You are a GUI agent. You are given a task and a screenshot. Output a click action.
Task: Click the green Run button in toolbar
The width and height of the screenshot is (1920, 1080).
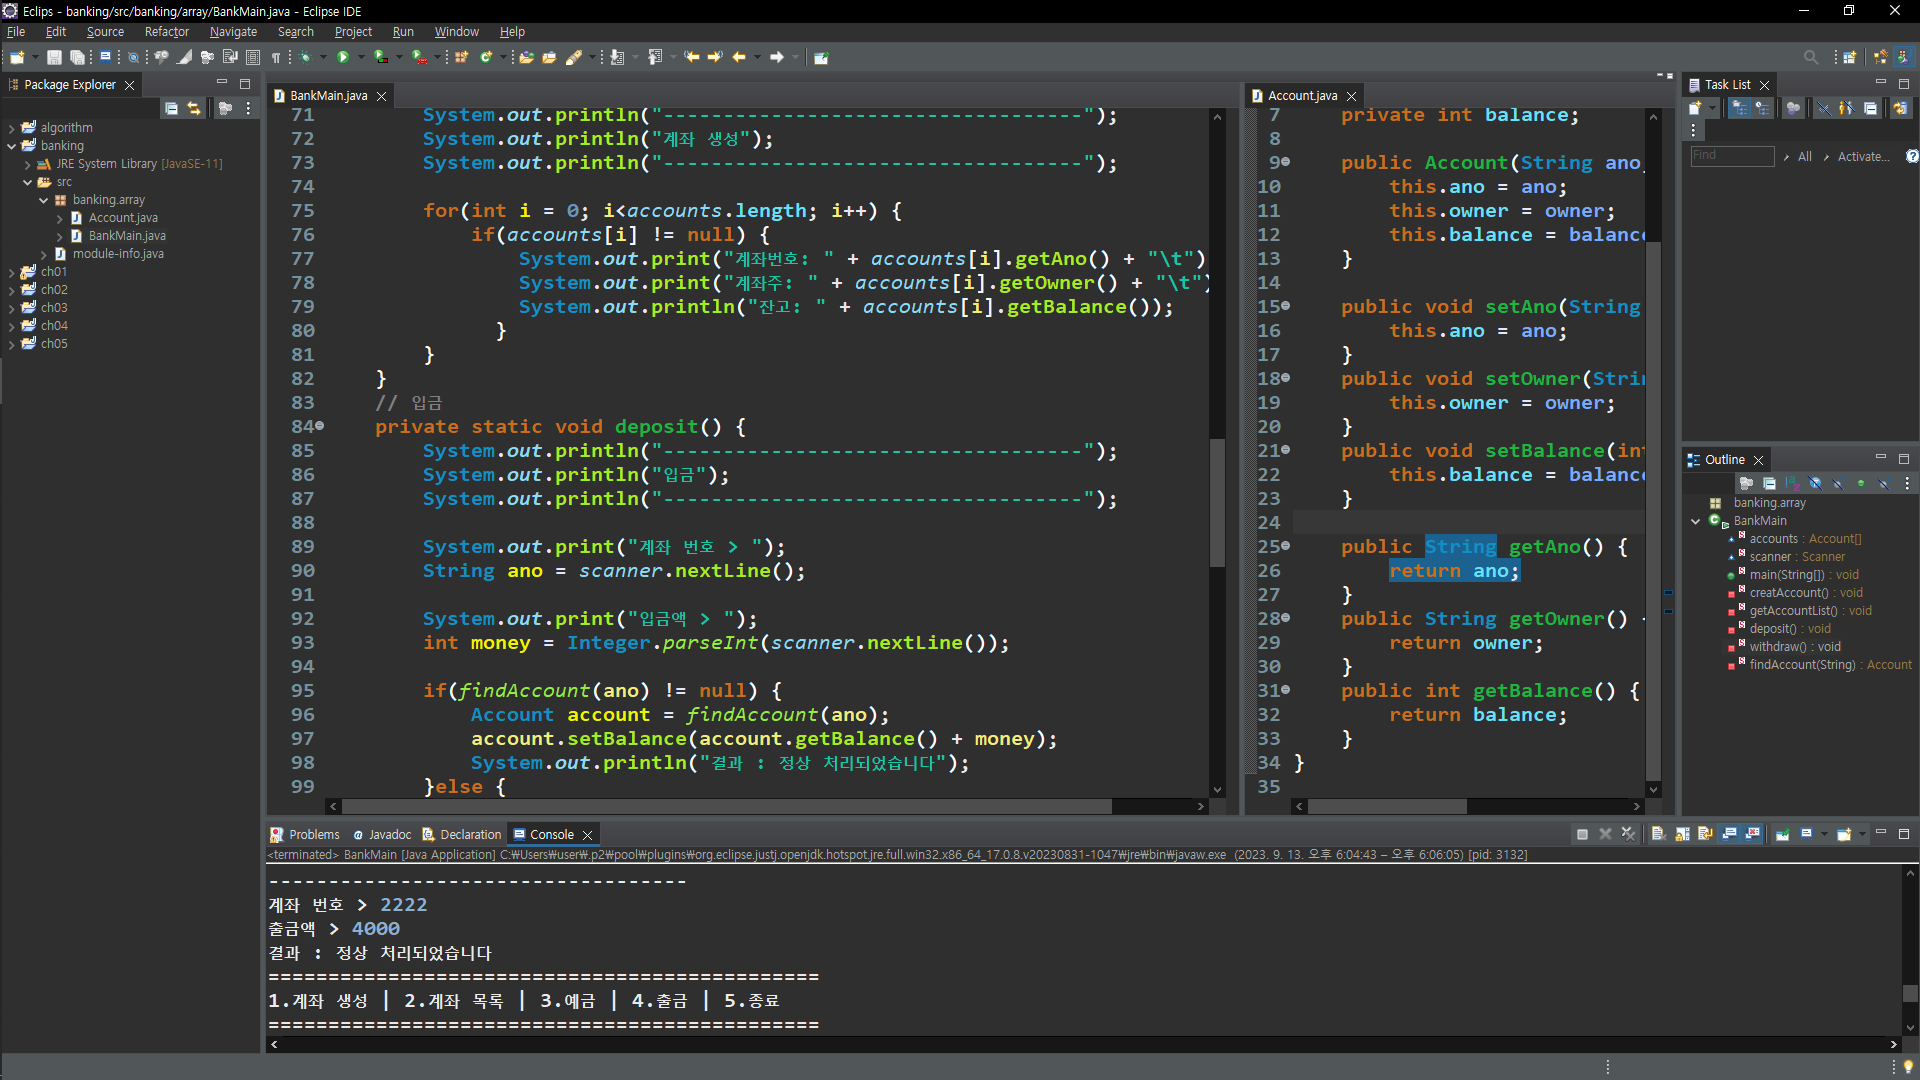(x=343, y=57)
